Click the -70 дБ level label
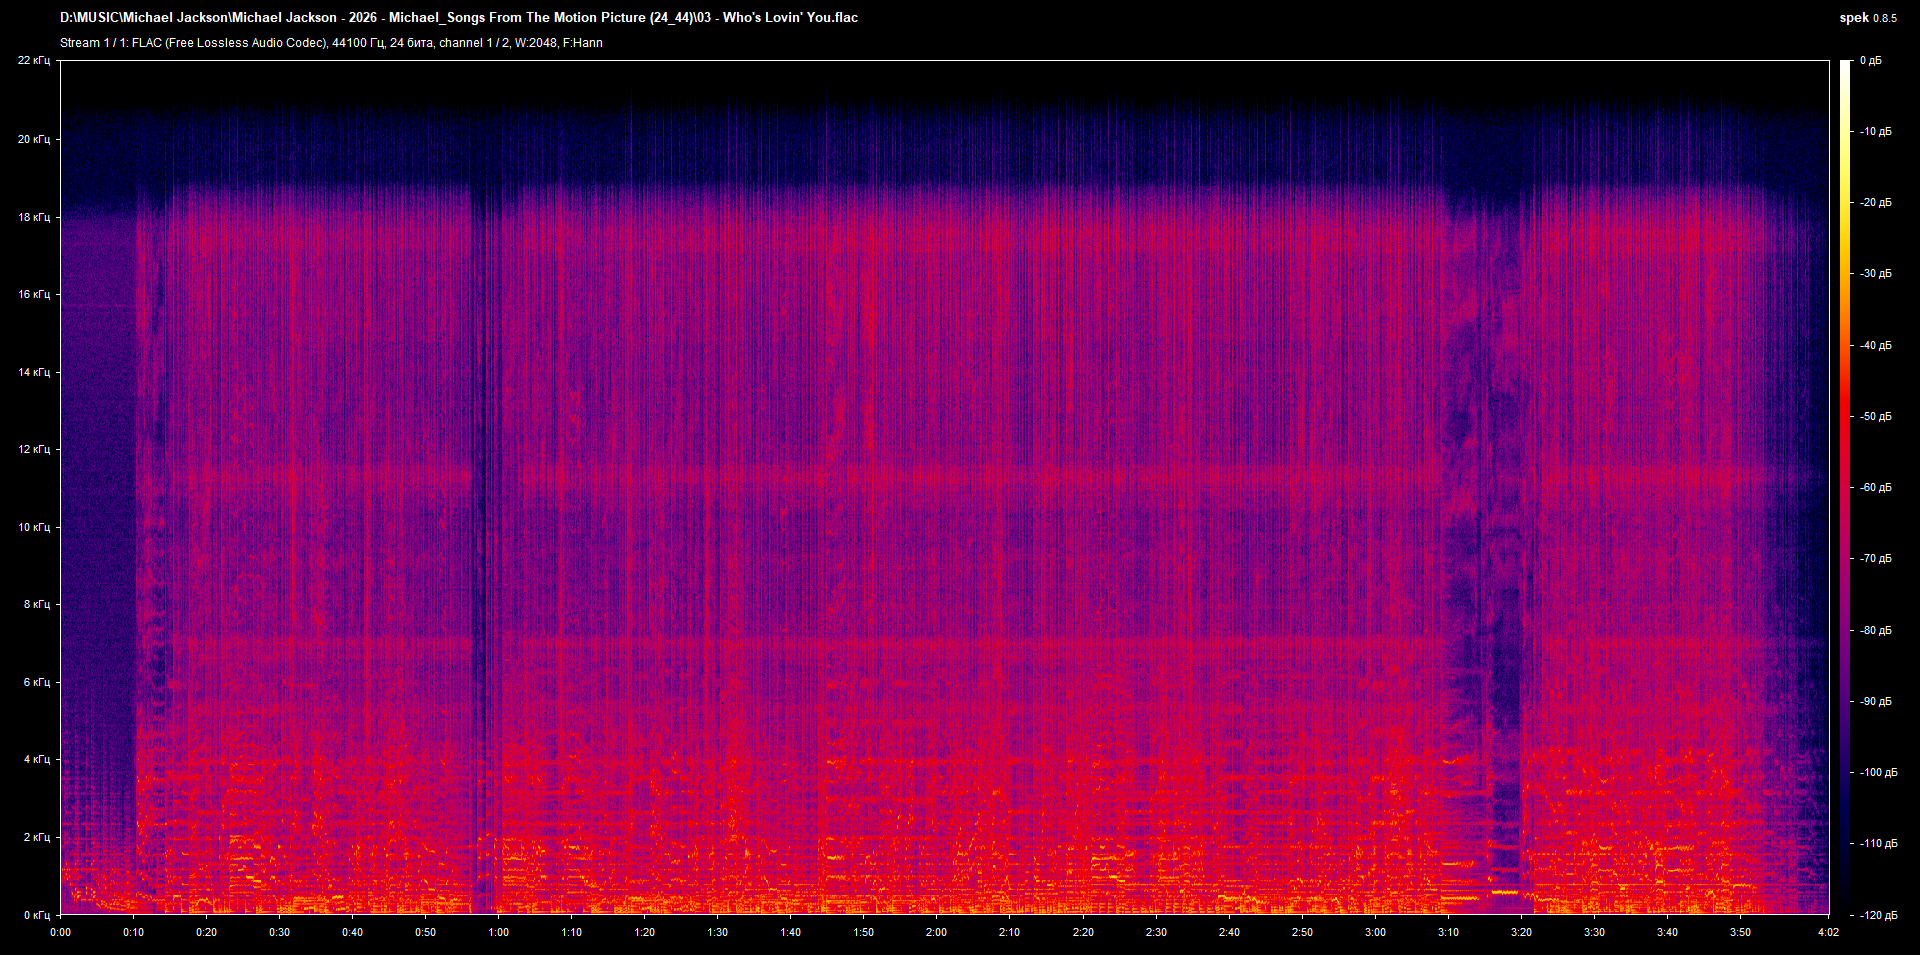1920x955 pixels. tap(1875, 558)
